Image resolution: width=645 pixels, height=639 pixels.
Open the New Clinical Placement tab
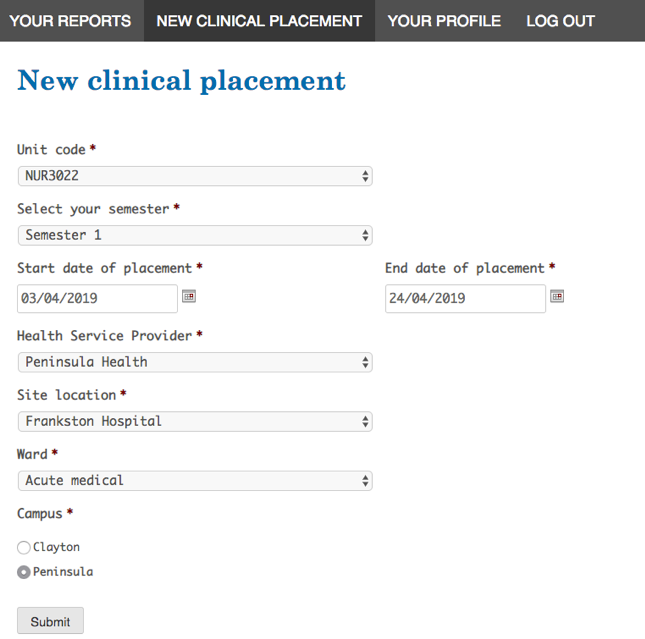pyautogui.click(x=259, y=21)
